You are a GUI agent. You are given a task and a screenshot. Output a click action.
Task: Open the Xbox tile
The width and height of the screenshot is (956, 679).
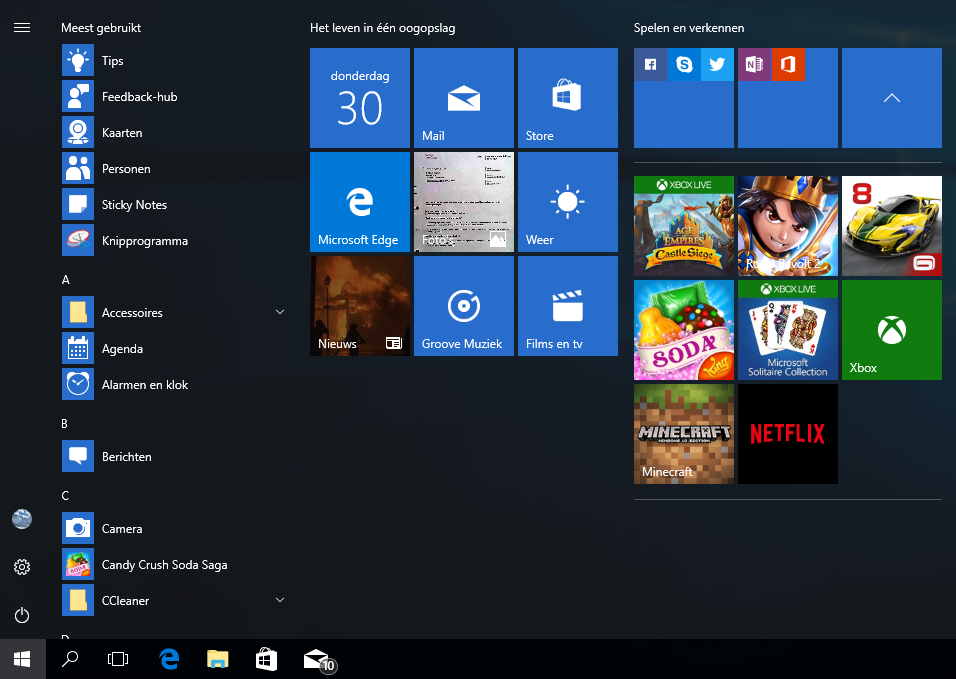[x=891, y=330]
